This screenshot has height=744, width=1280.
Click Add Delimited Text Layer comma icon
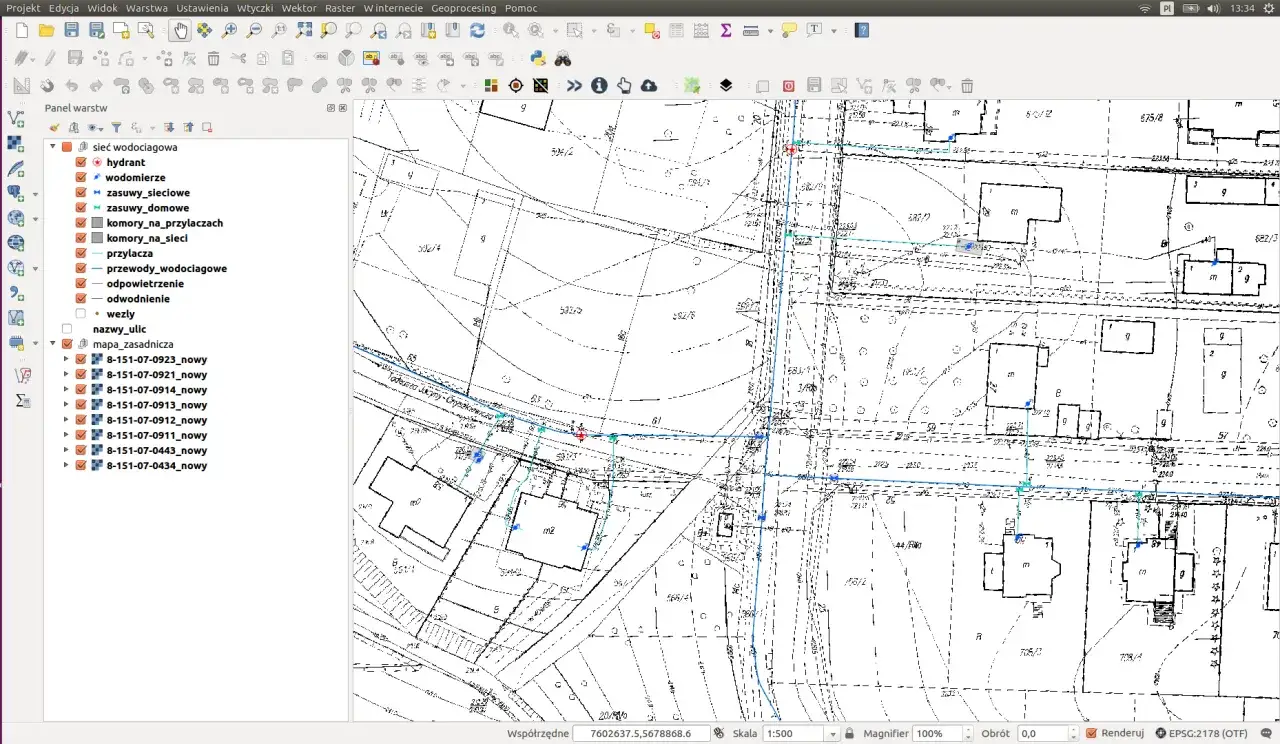16,293
